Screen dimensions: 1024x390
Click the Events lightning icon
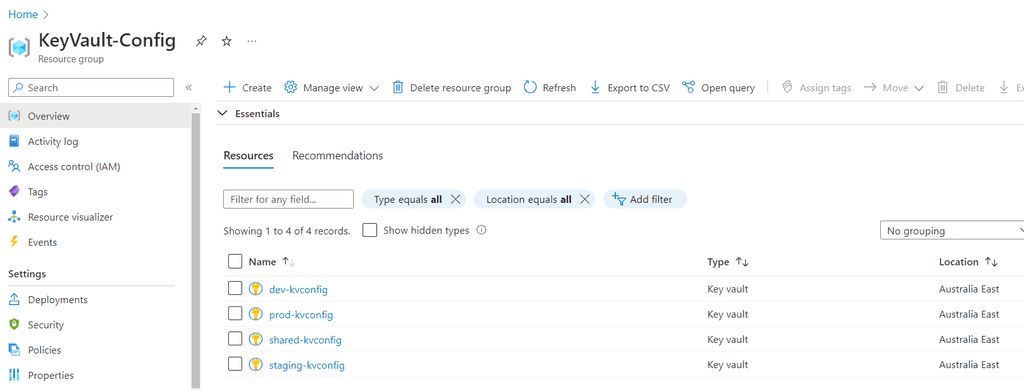[14, 242]
